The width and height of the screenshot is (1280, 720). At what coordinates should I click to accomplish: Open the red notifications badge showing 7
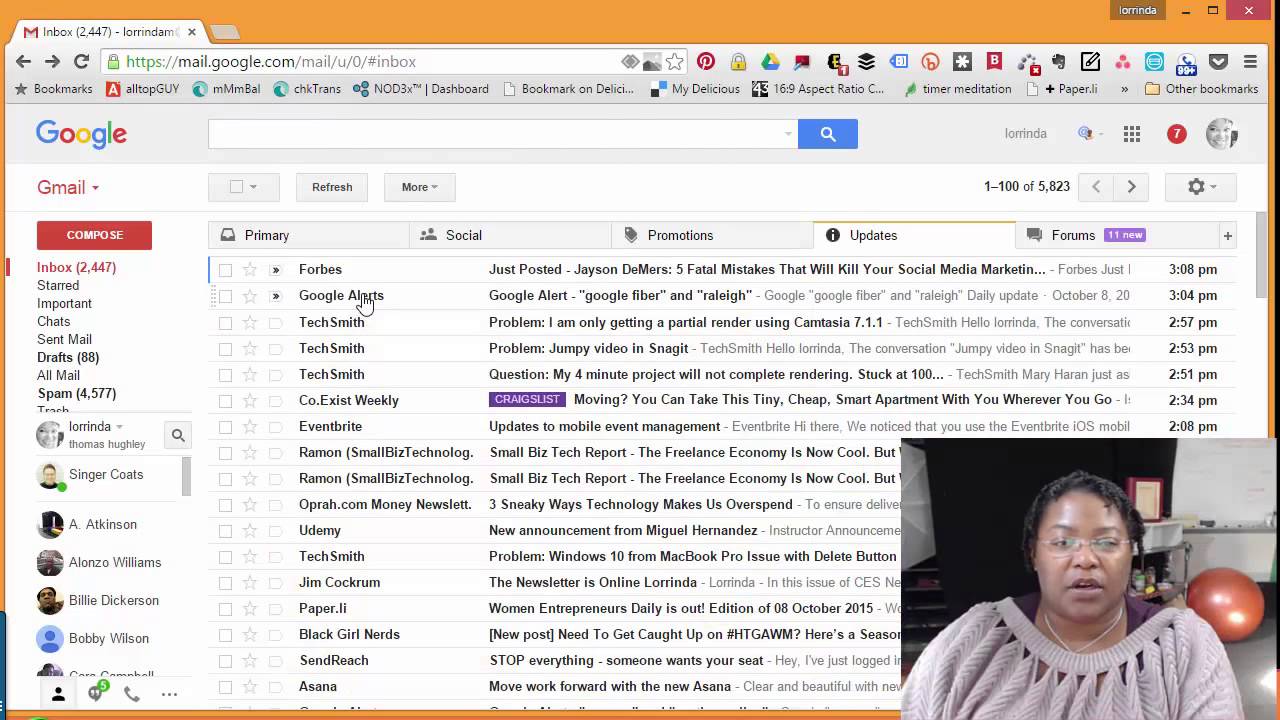[1176, 134]
